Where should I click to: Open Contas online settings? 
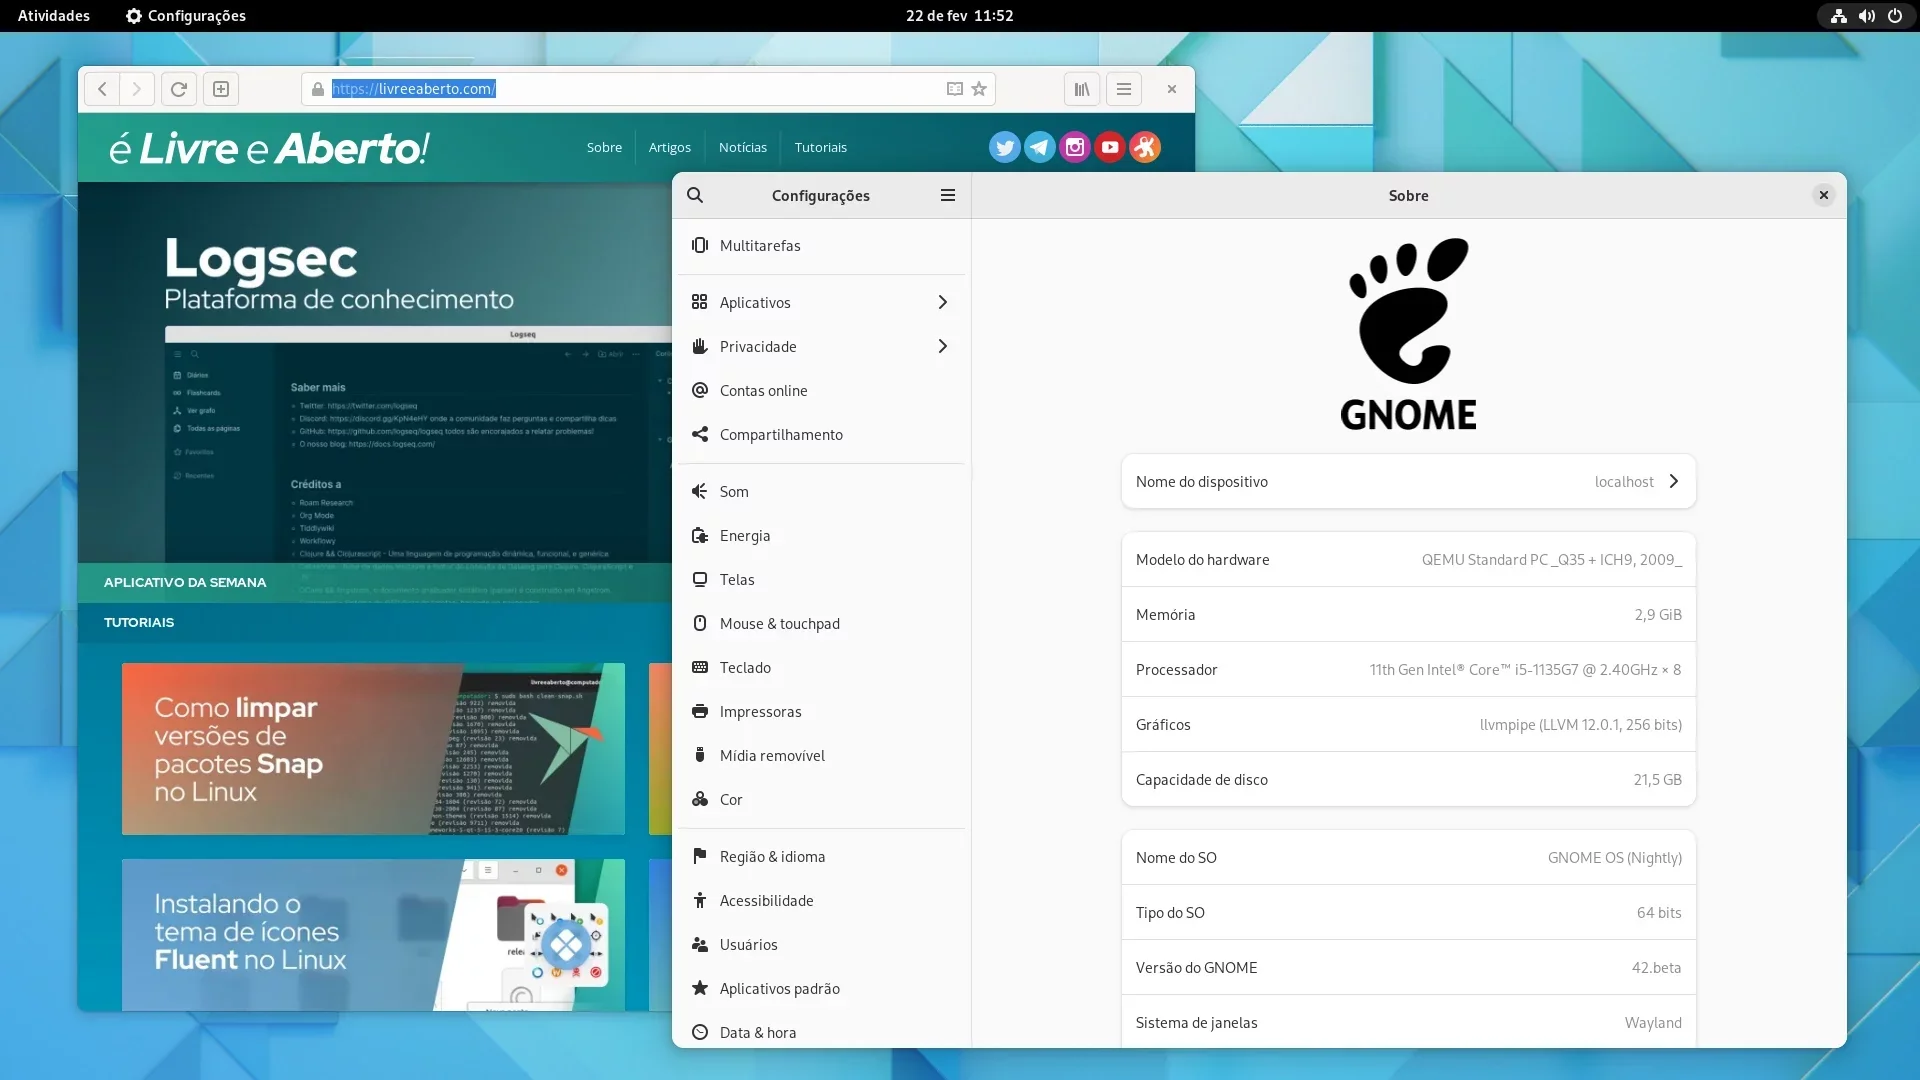point(821,390)
